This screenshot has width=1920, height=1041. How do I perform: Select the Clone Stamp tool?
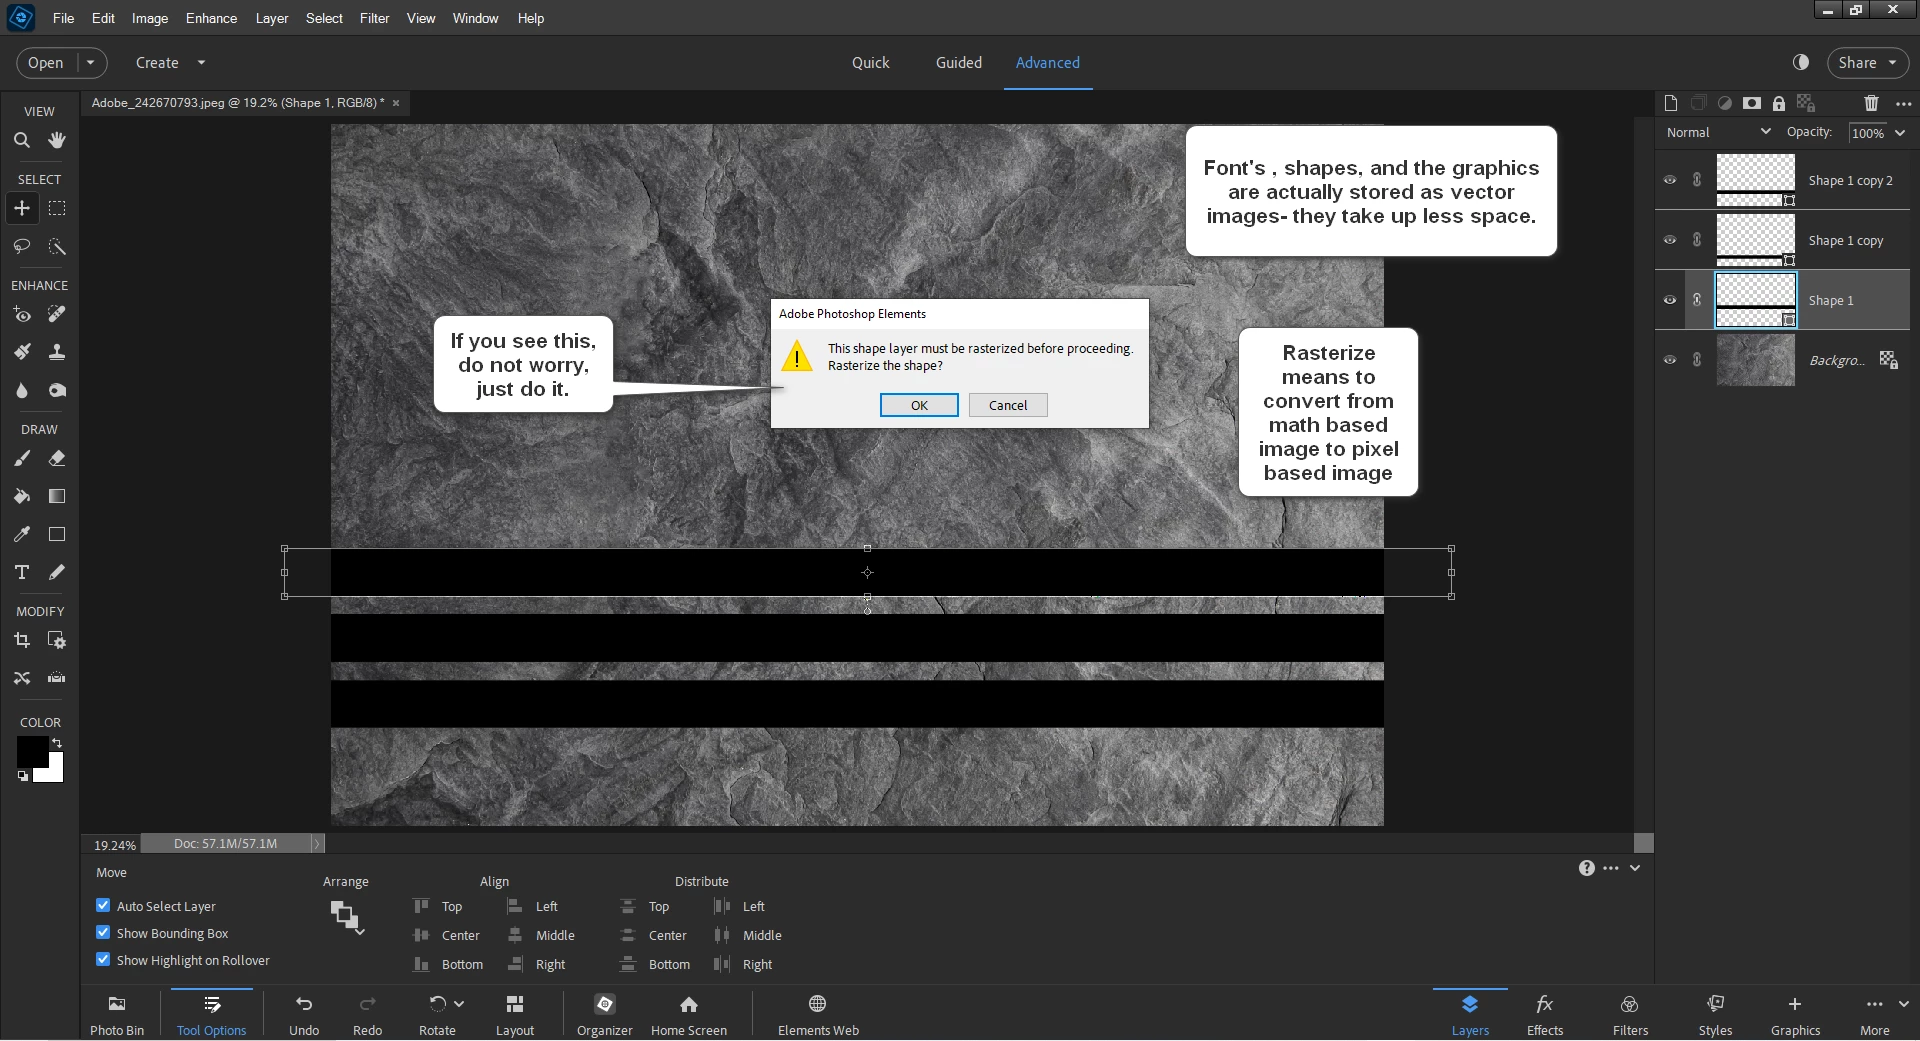point(57,352)
